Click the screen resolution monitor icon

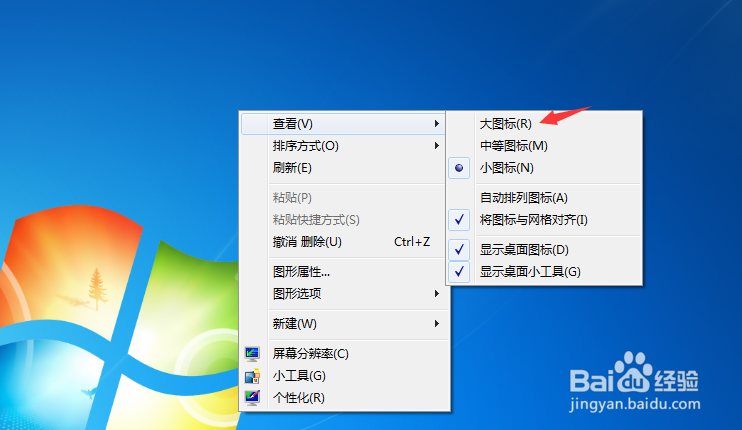point(252,353)
